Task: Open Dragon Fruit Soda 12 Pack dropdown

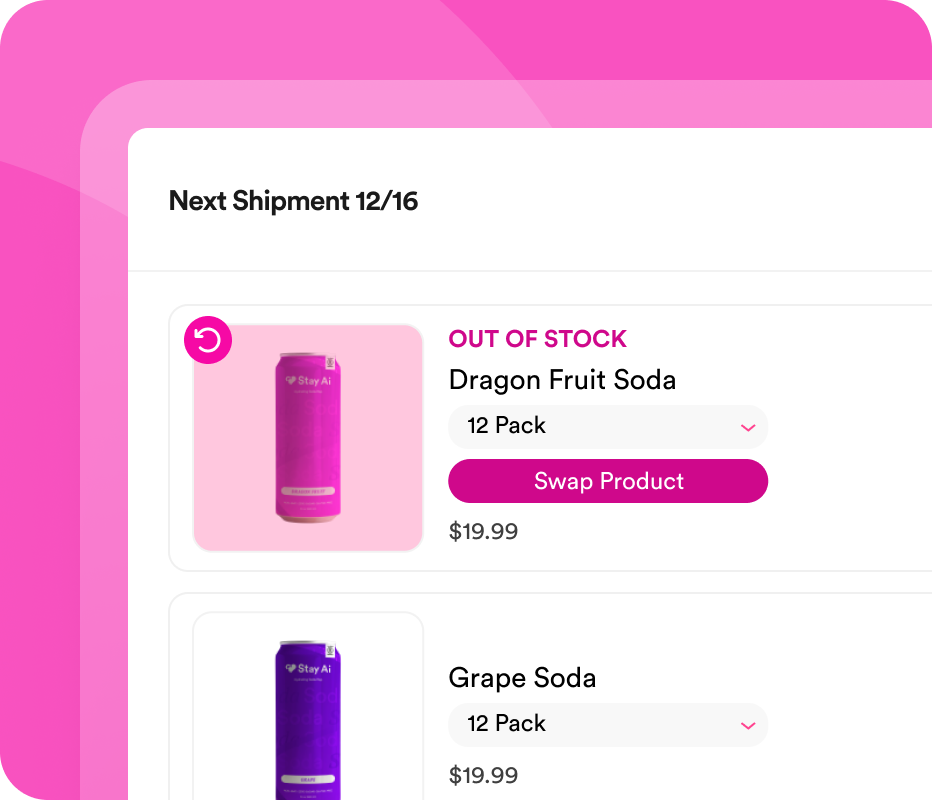Action: tap(607, 426)
